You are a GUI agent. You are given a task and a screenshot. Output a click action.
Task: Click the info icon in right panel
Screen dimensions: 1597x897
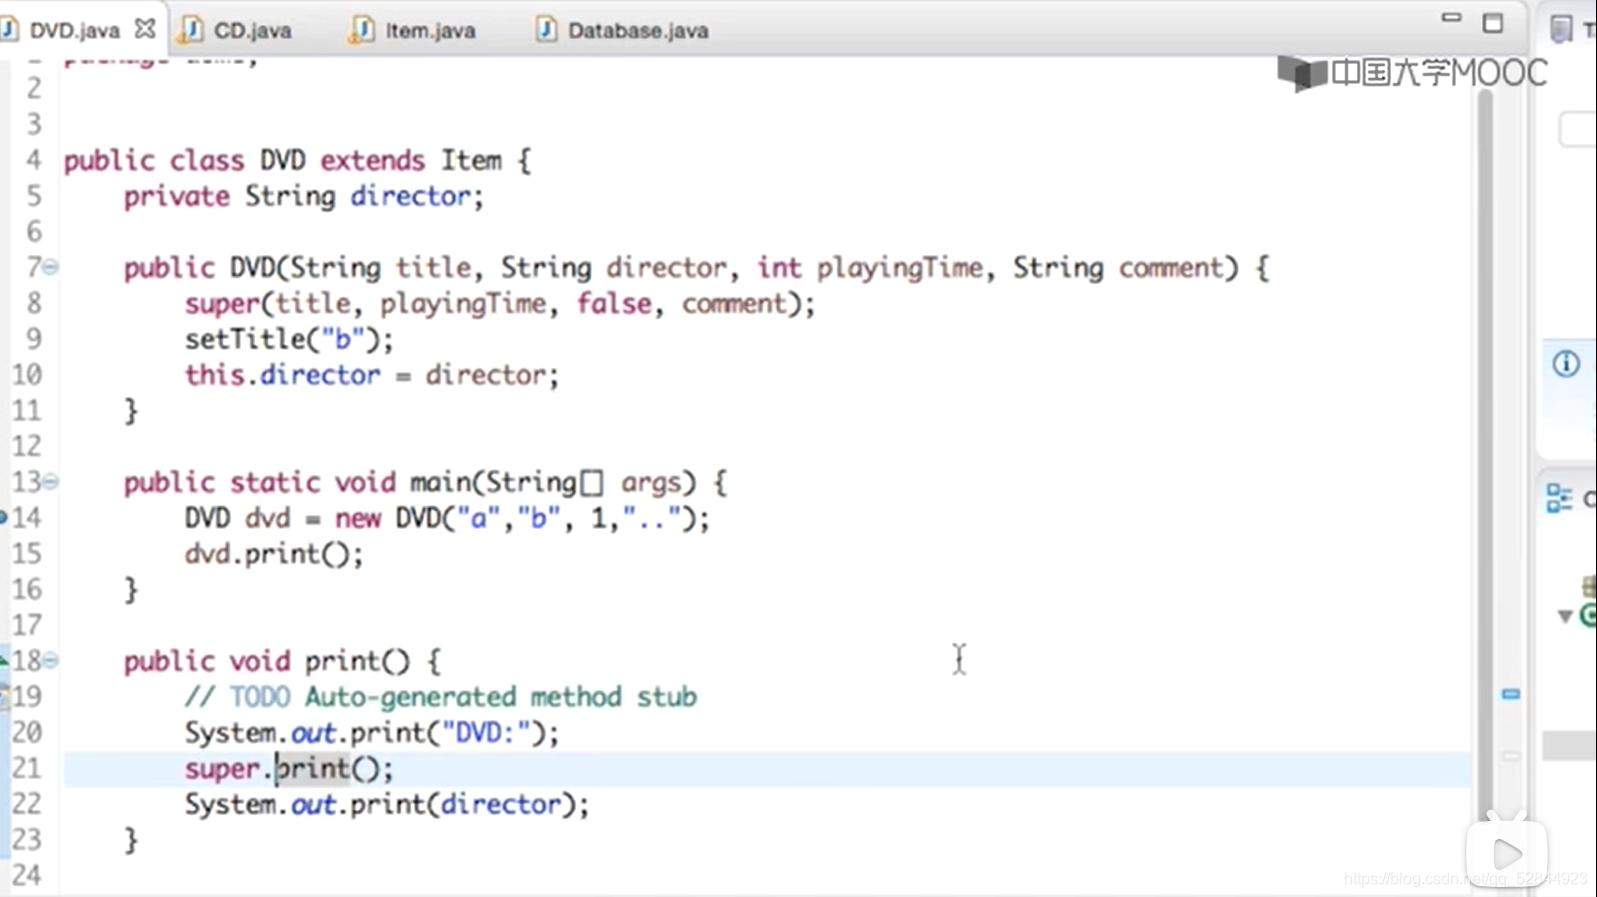[x=1566, y=363]
